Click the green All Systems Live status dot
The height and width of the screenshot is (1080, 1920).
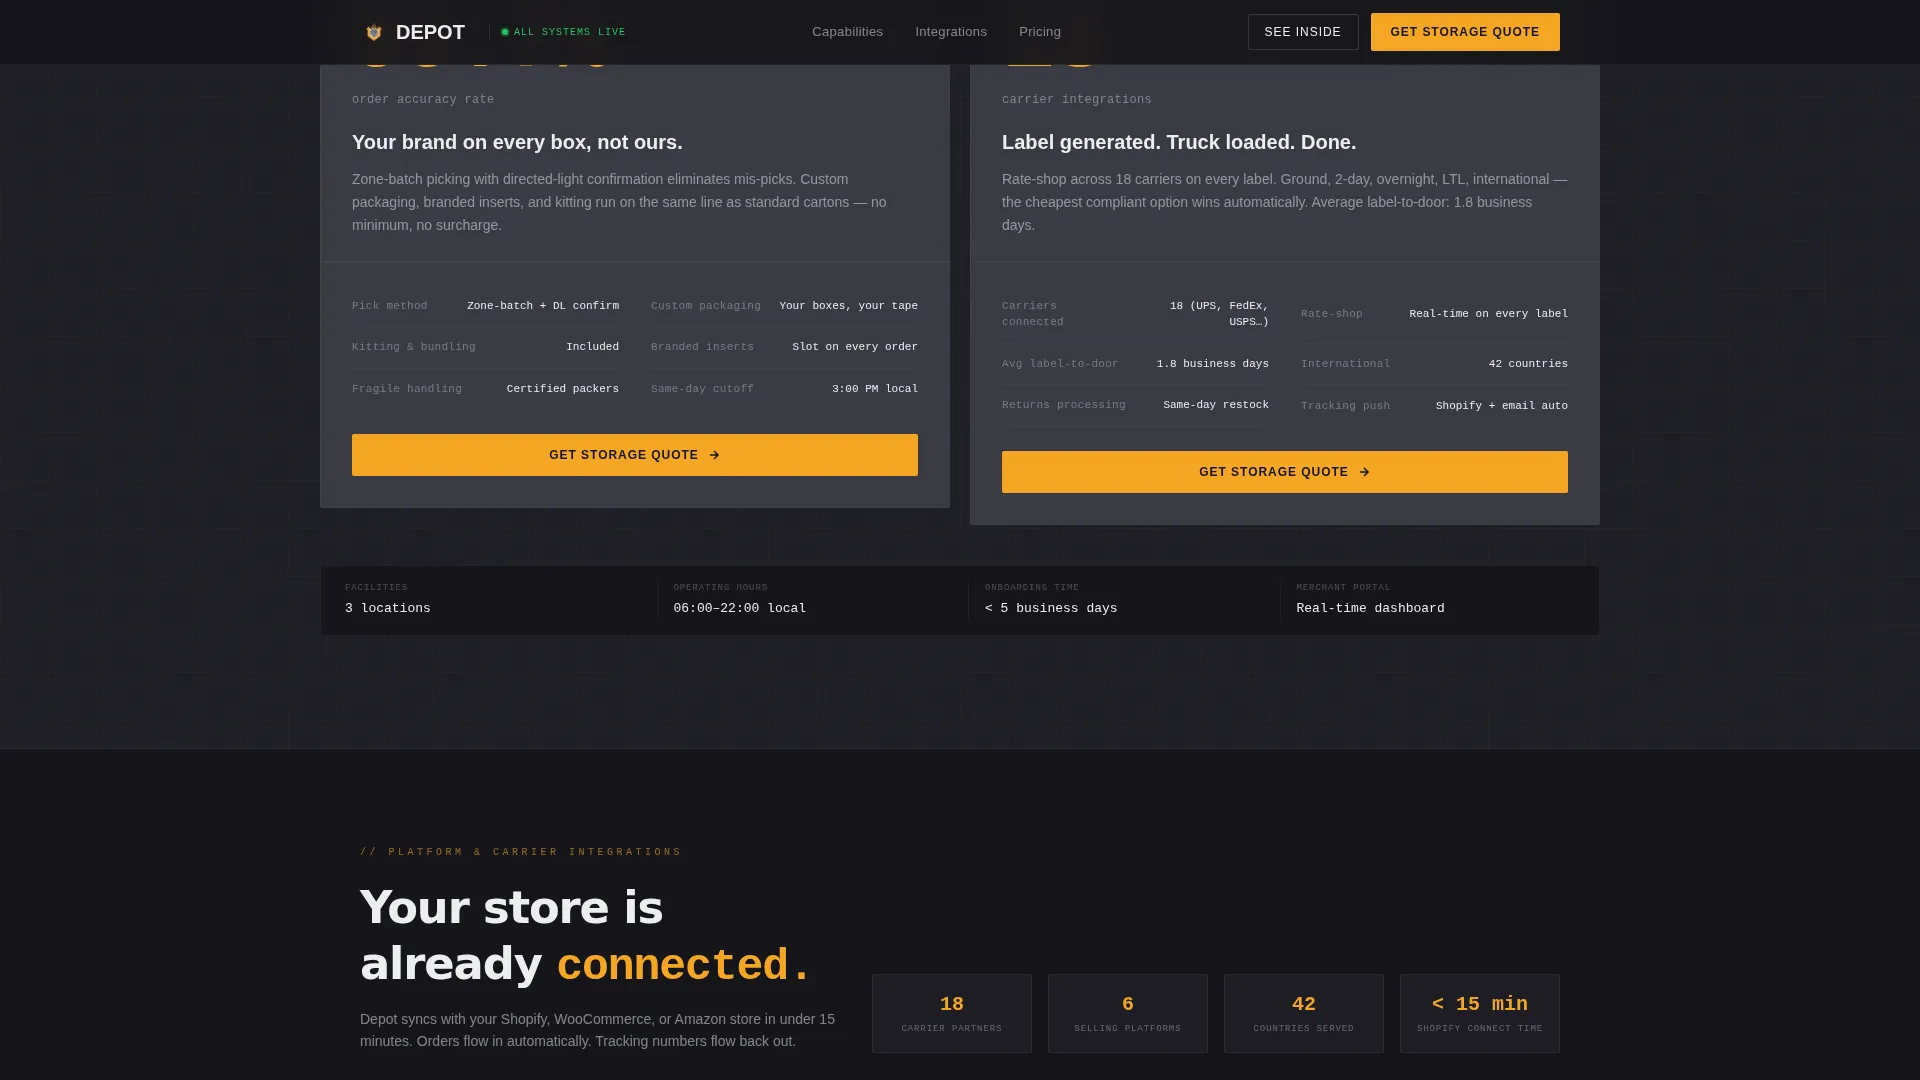505,32
